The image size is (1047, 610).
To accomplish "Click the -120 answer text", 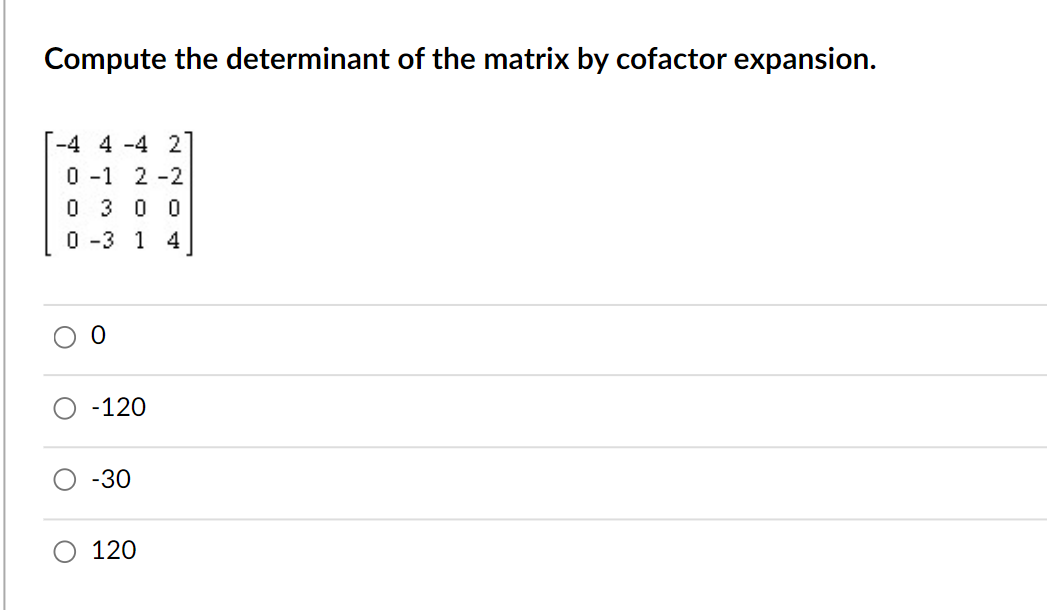I will coord(119,407).
